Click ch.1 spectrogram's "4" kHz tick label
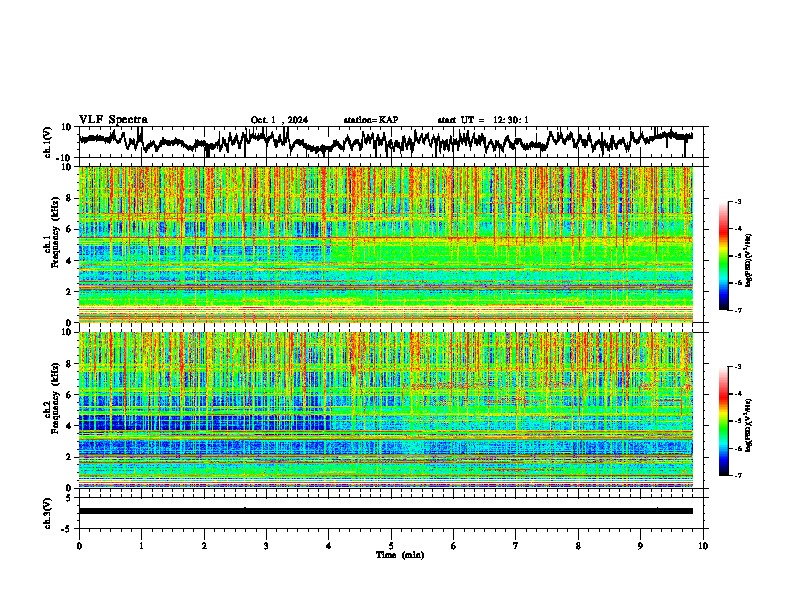Screen dimensions: 792x612 (x=69, y=261)
